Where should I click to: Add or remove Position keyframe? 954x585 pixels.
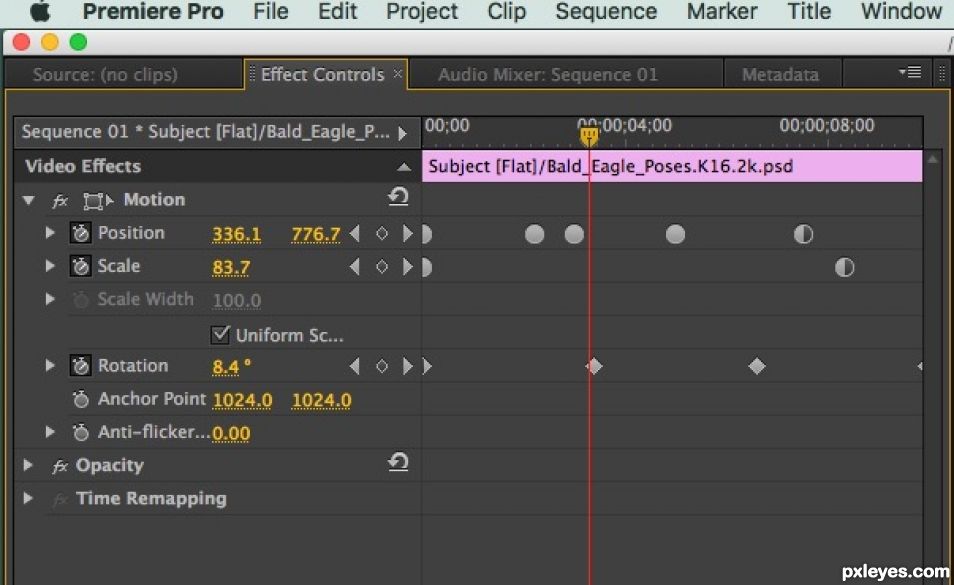(381, 234)
